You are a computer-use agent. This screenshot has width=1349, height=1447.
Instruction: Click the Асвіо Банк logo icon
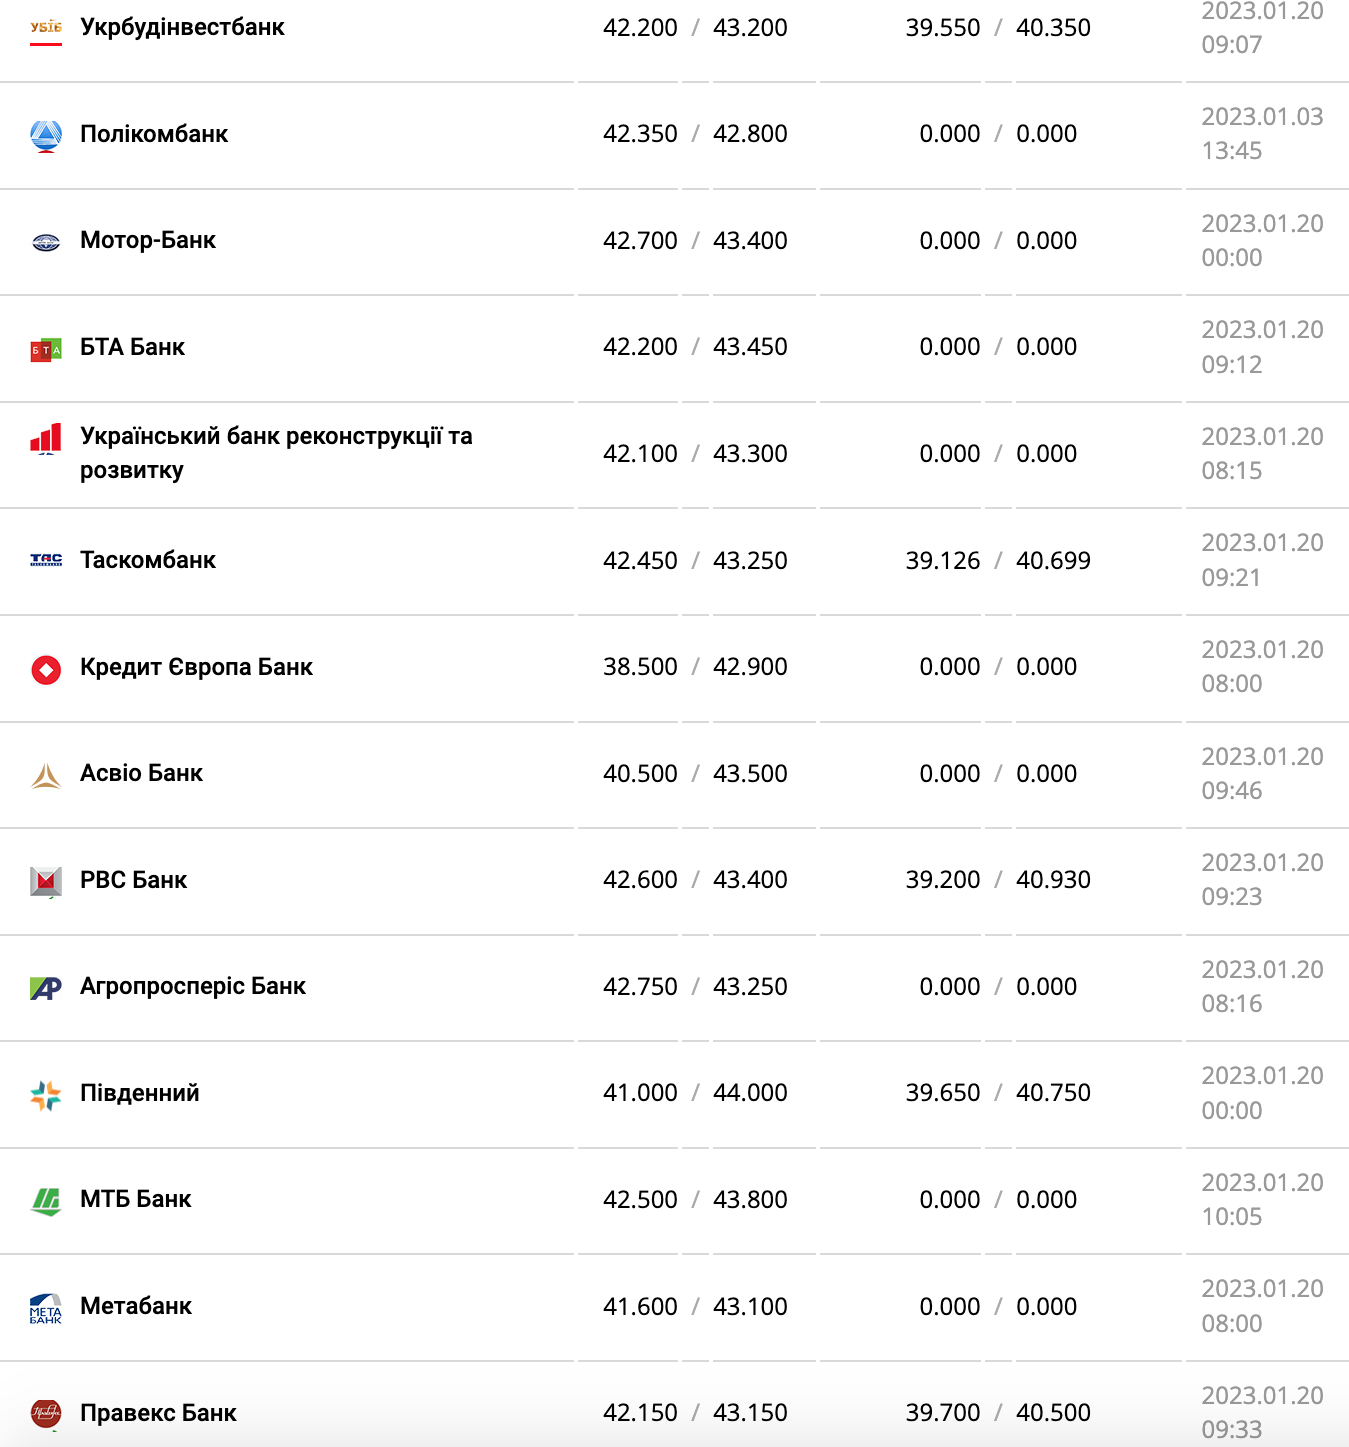pos(46,775)
